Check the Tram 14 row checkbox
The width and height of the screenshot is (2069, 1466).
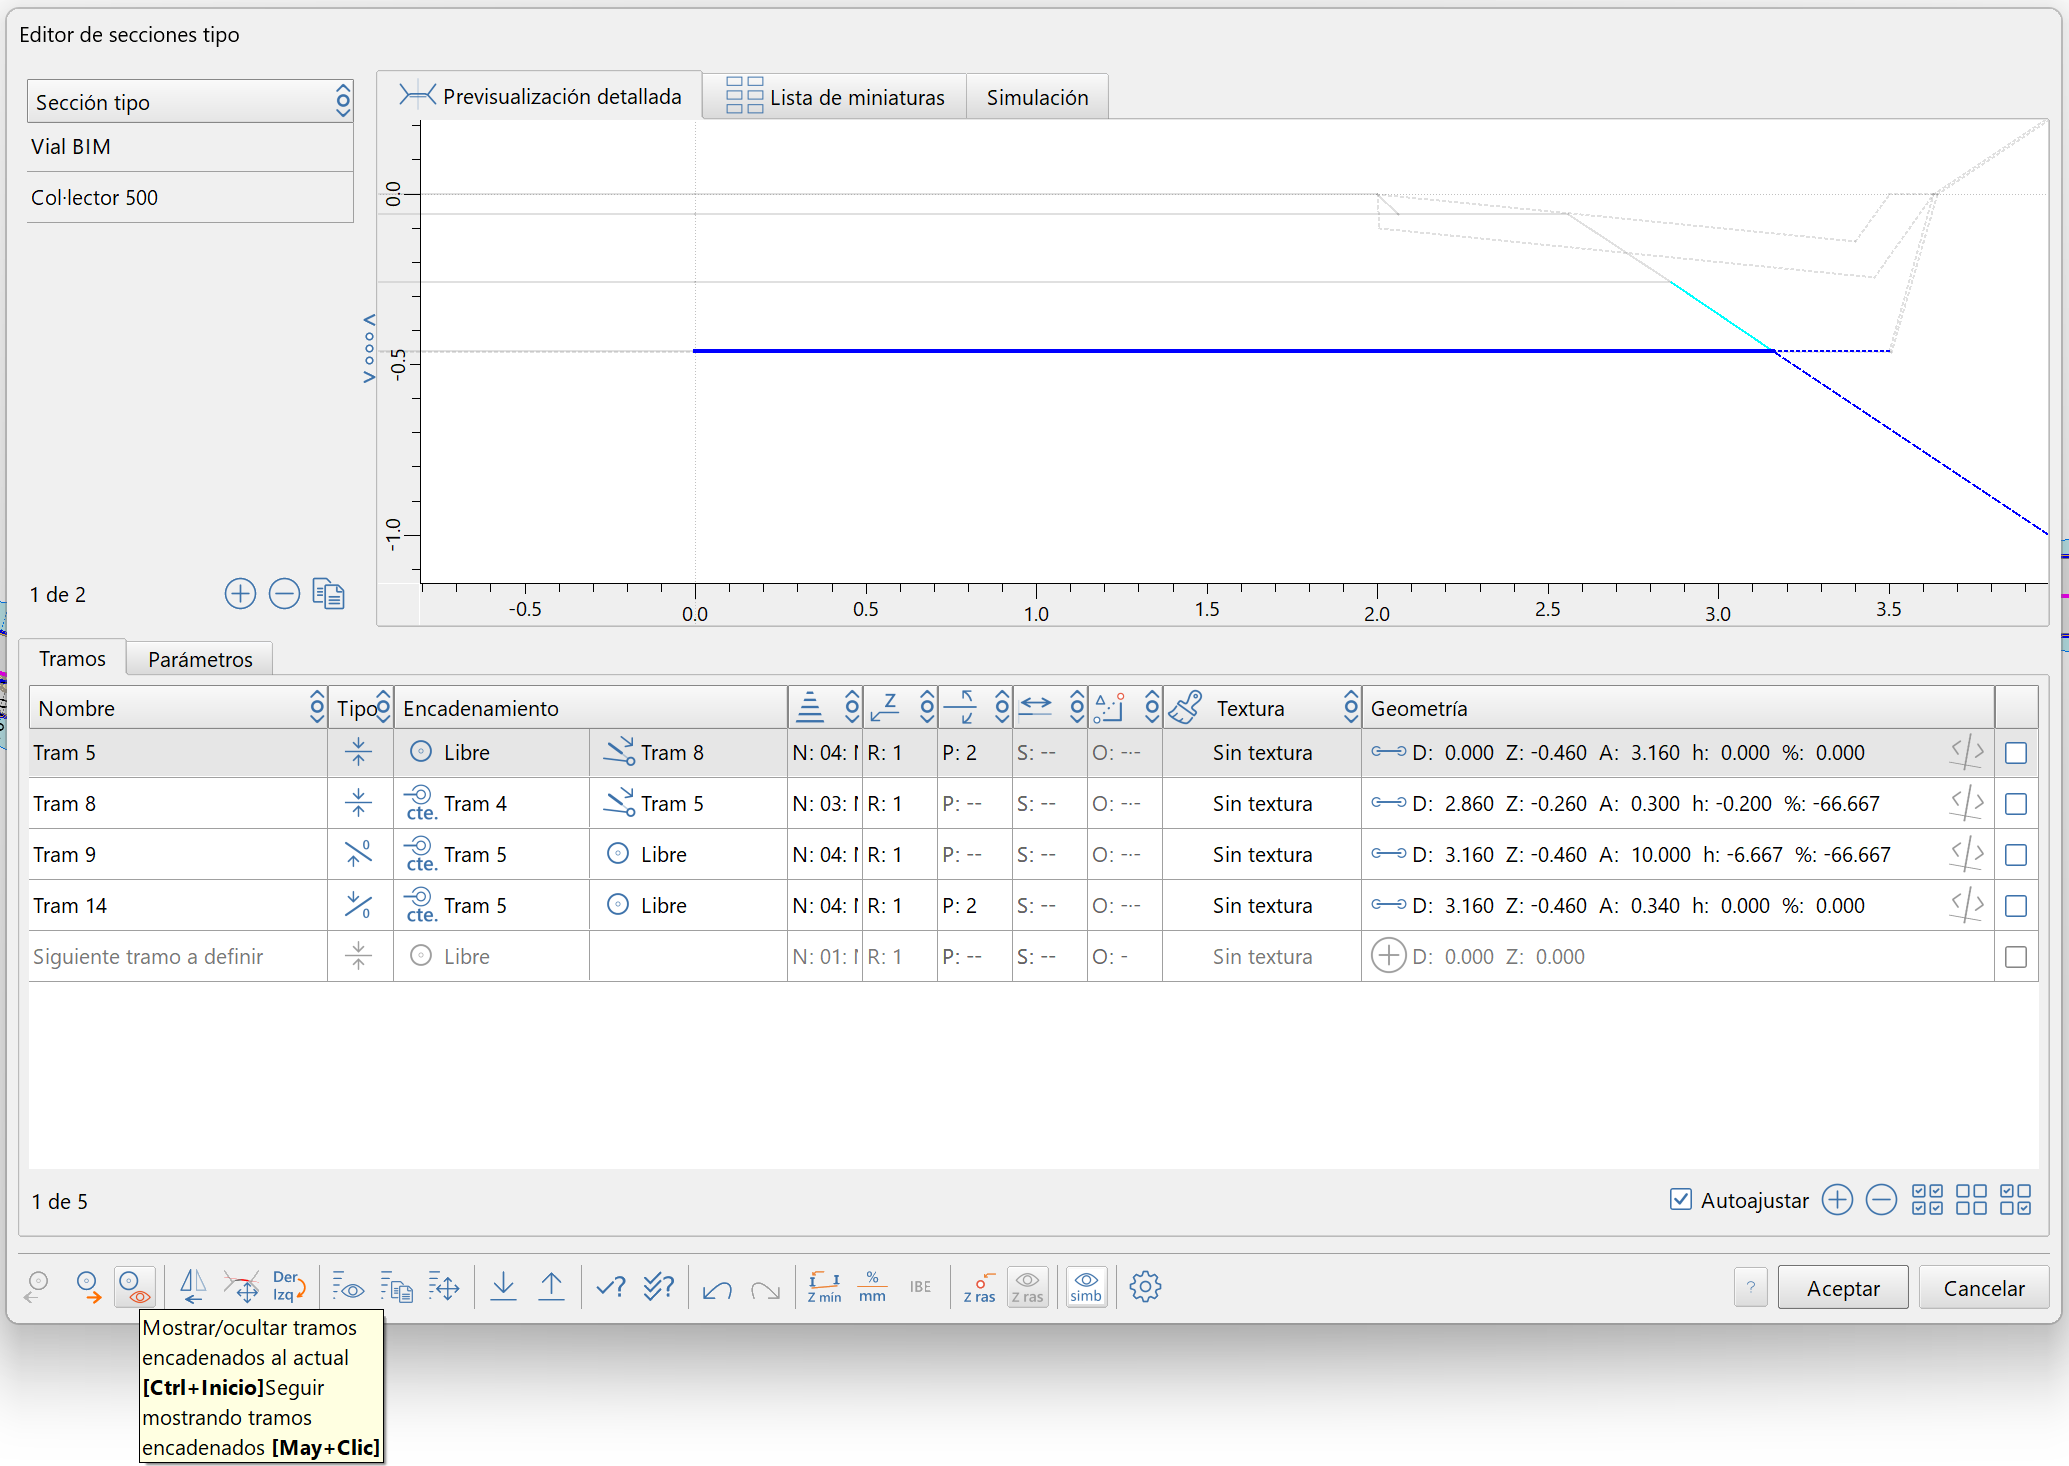(x=2015, y=906)
